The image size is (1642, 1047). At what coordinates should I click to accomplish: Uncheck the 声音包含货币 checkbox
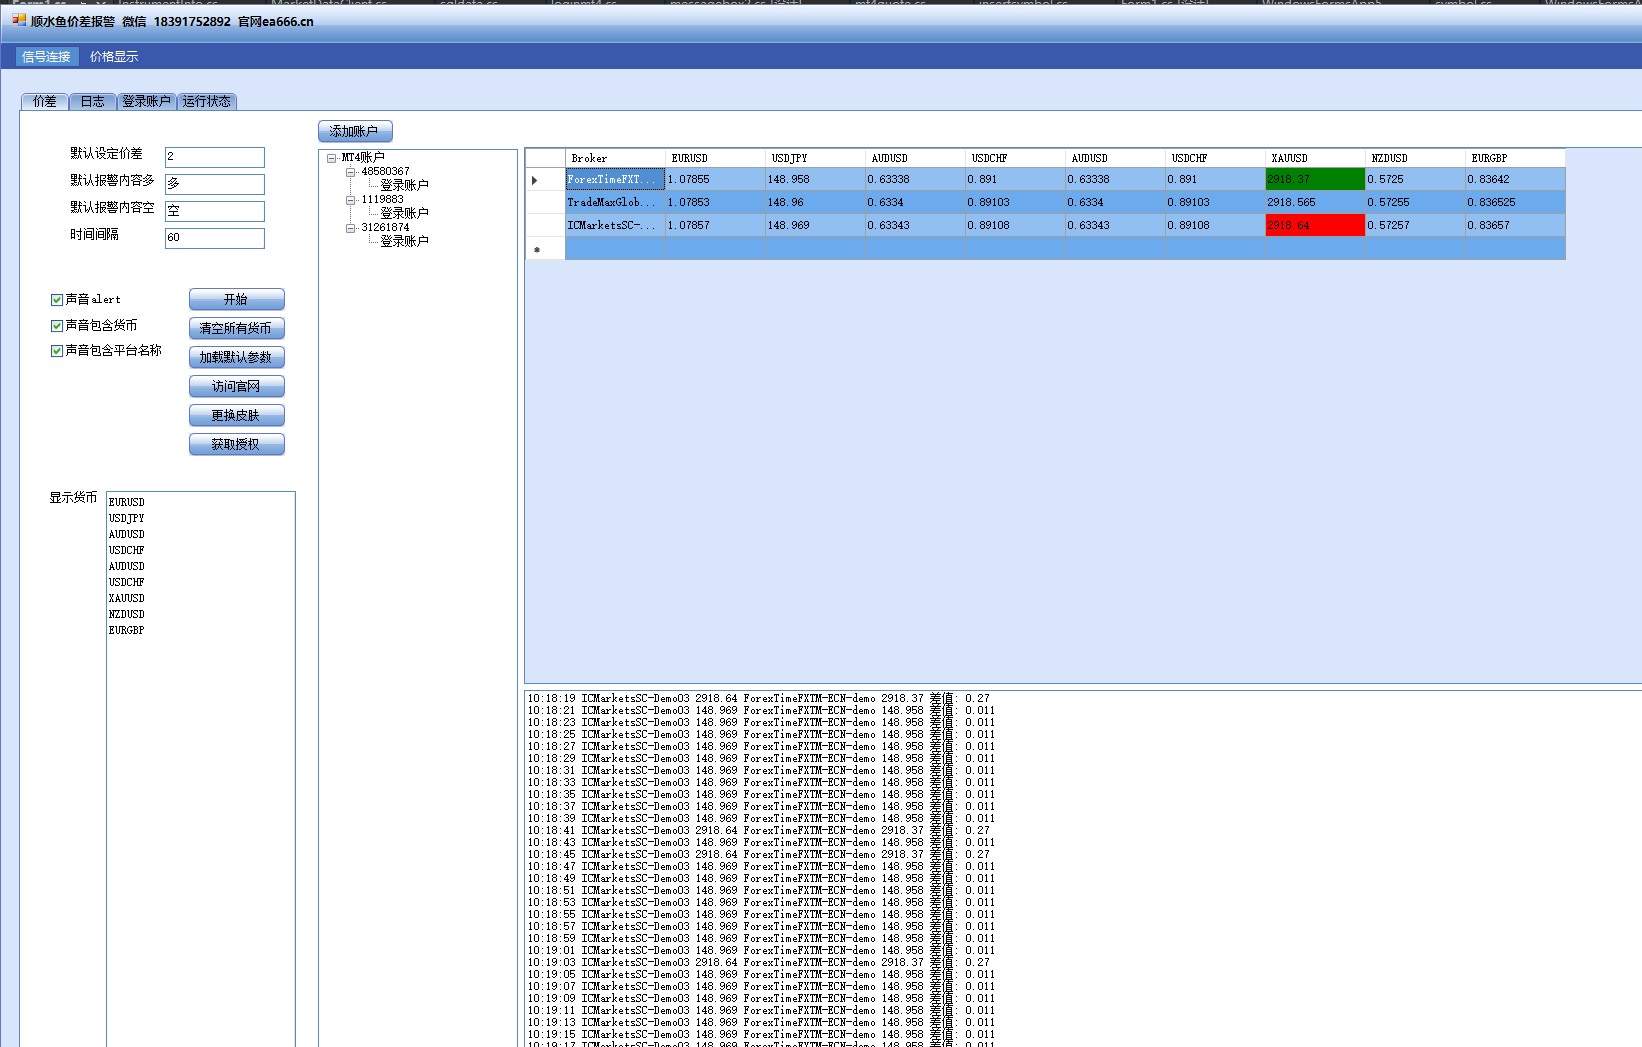pos(57,326)
